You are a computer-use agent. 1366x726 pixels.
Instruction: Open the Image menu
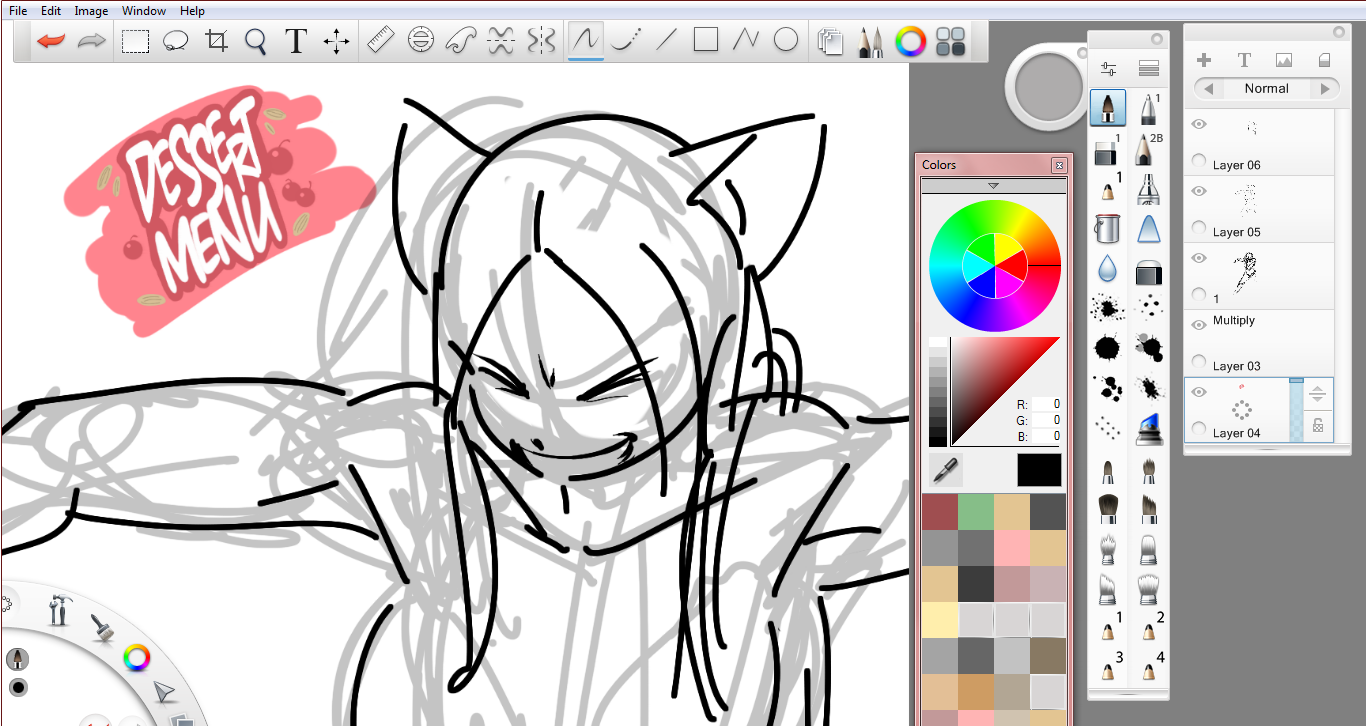click(x=91, y=11)
